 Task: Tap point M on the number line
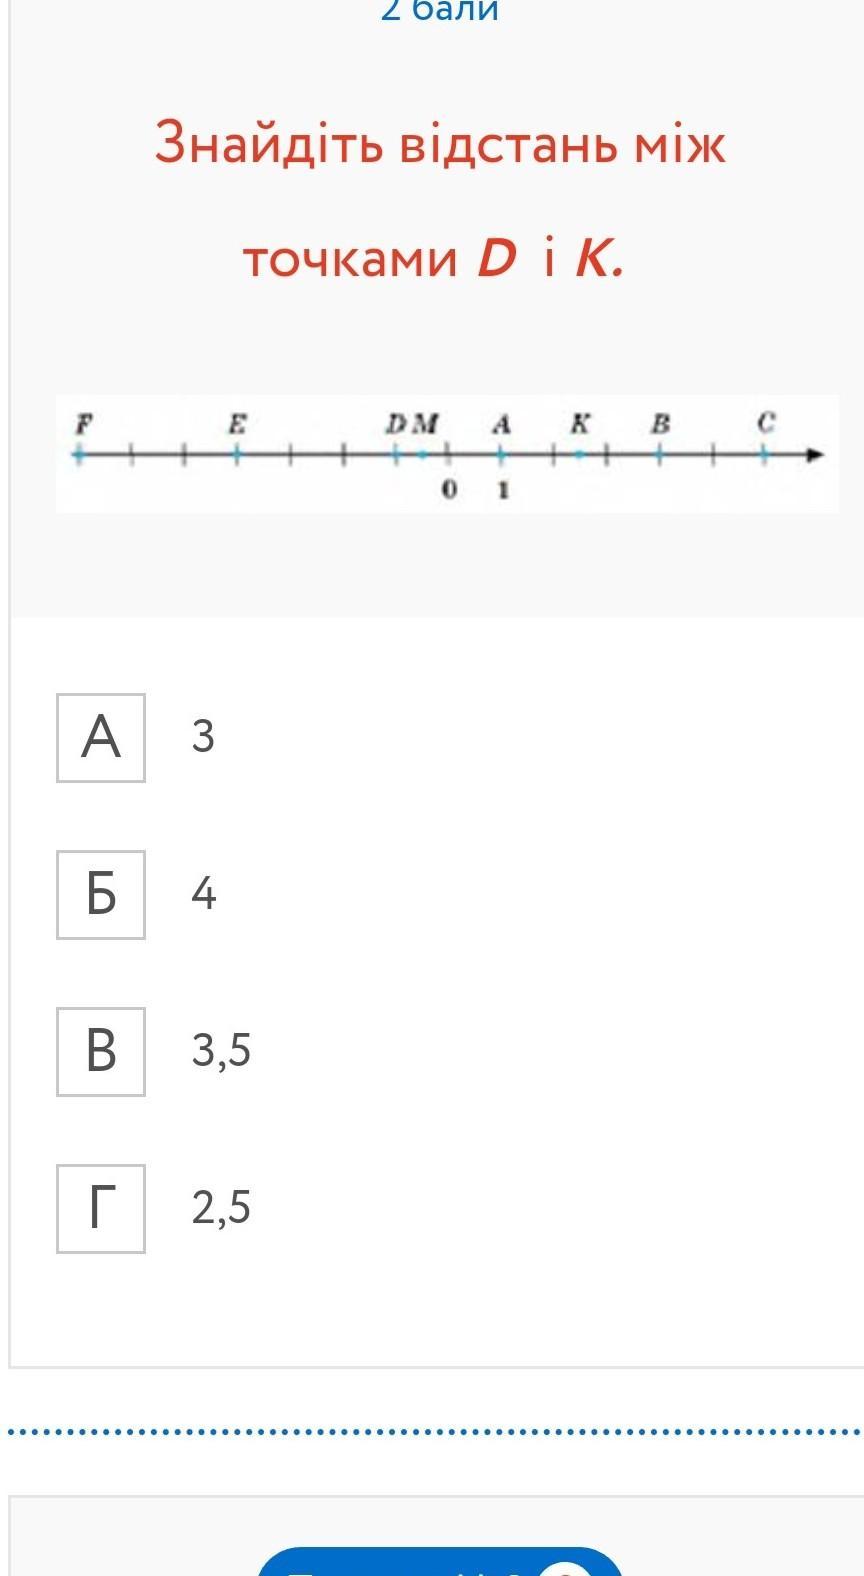tap(423, 455)
